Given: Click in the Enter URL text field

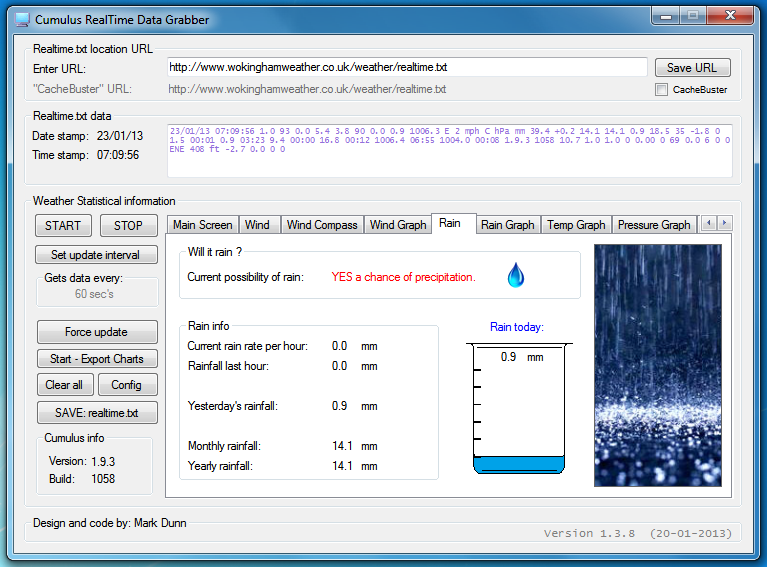Looking at the screenshot, I should [407, 68].
